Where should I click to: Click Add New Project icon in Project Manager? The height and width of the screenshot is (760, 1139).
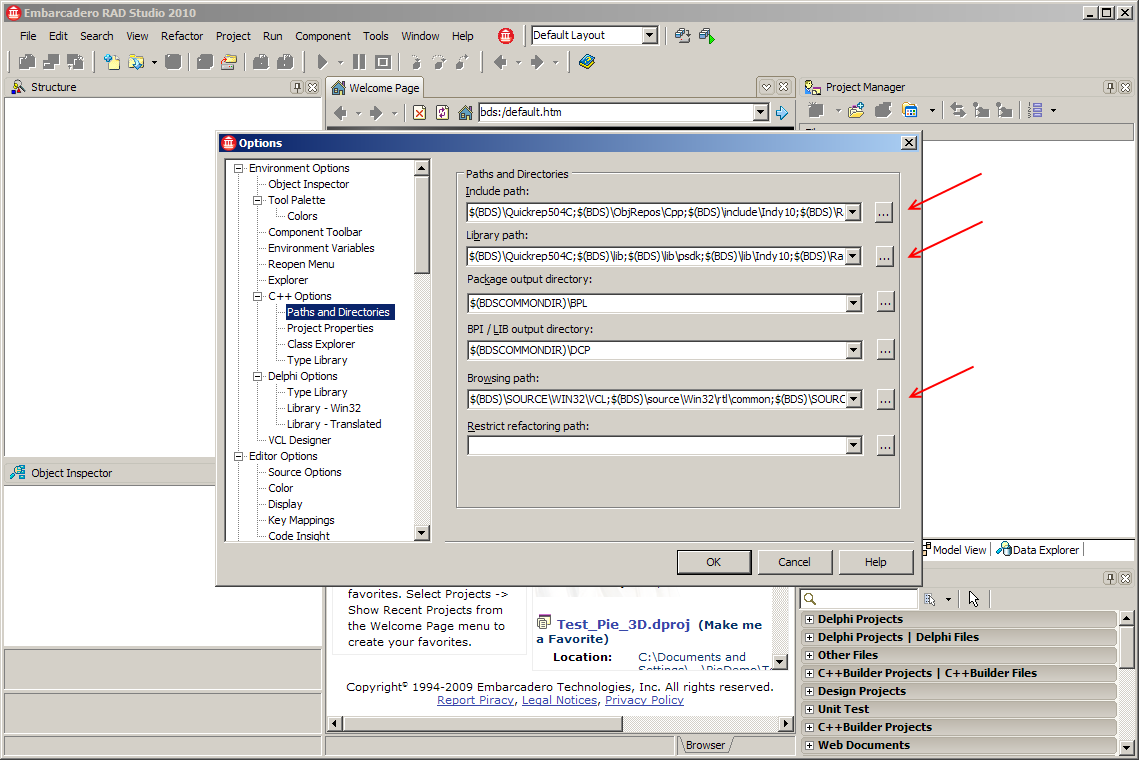click(856, 110)
